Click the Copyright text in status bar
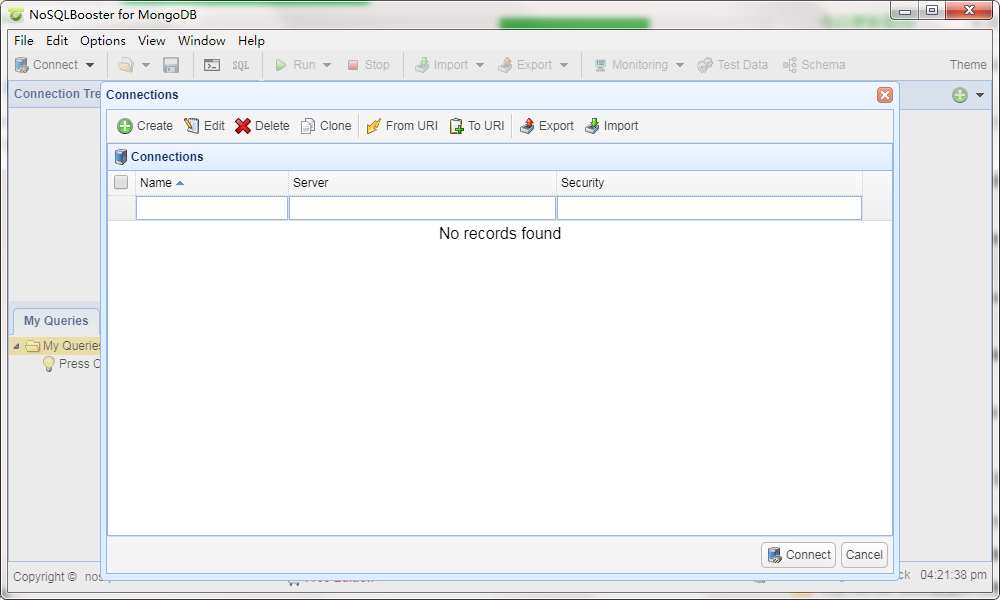This screenshot has width=1000, height=600. [45, 576]
